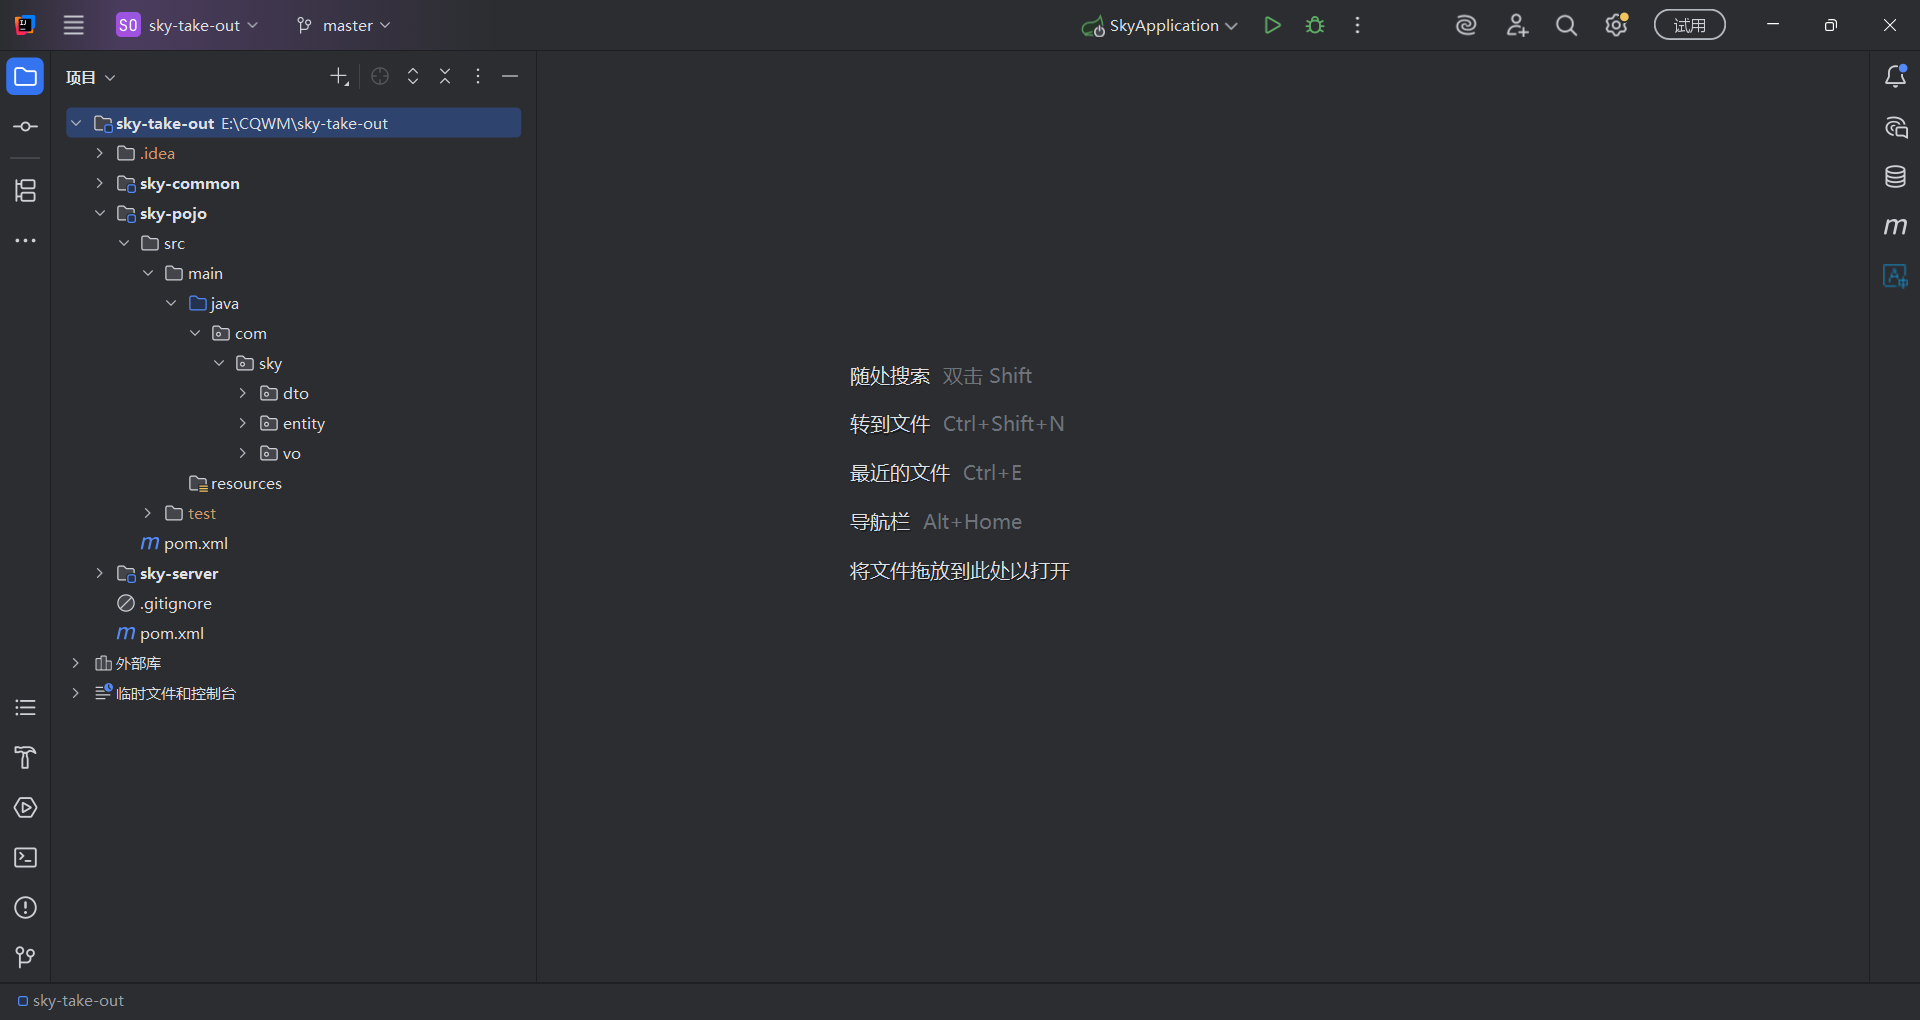Screen dimensions: 1920x1020
Task: Open the Terminal tool window
Action: (x=25, y=858)
